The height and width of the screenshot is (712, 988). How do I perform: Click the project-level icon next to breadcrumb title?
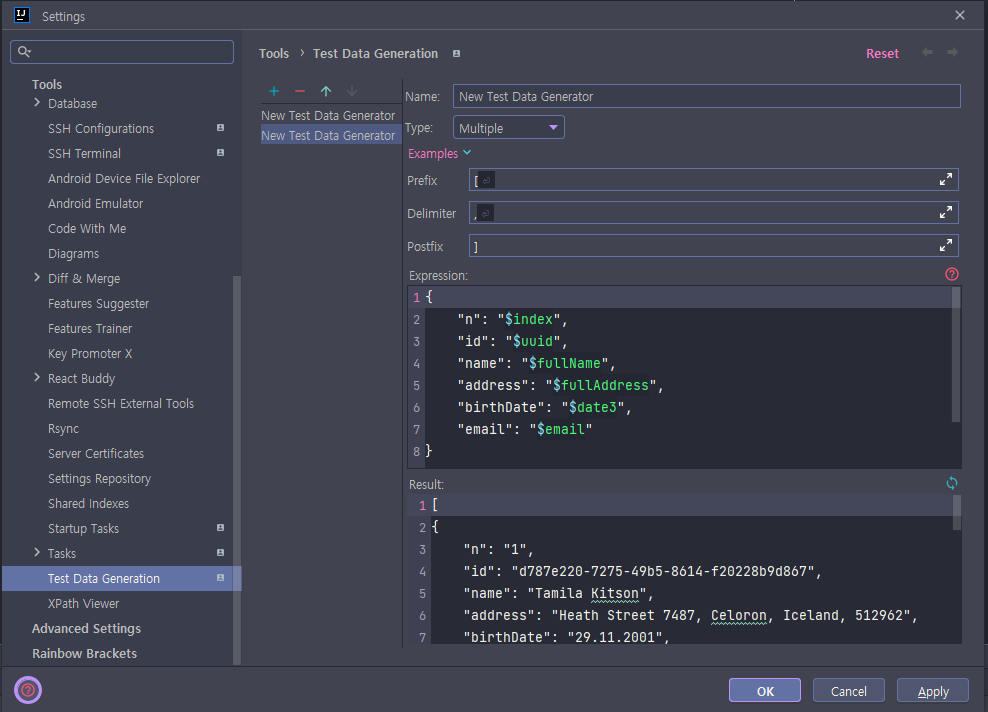coord(456,54)
